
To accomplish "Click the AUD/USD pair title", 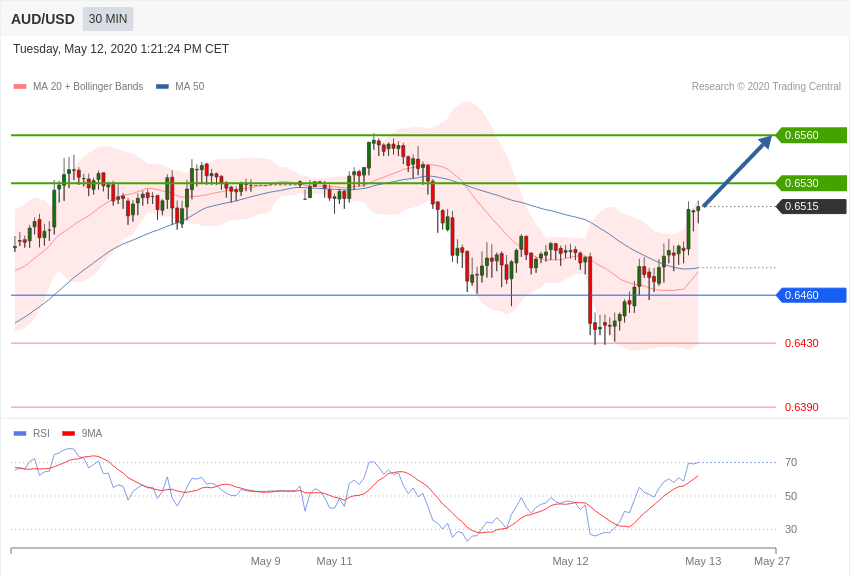I will tap(43, 20).
